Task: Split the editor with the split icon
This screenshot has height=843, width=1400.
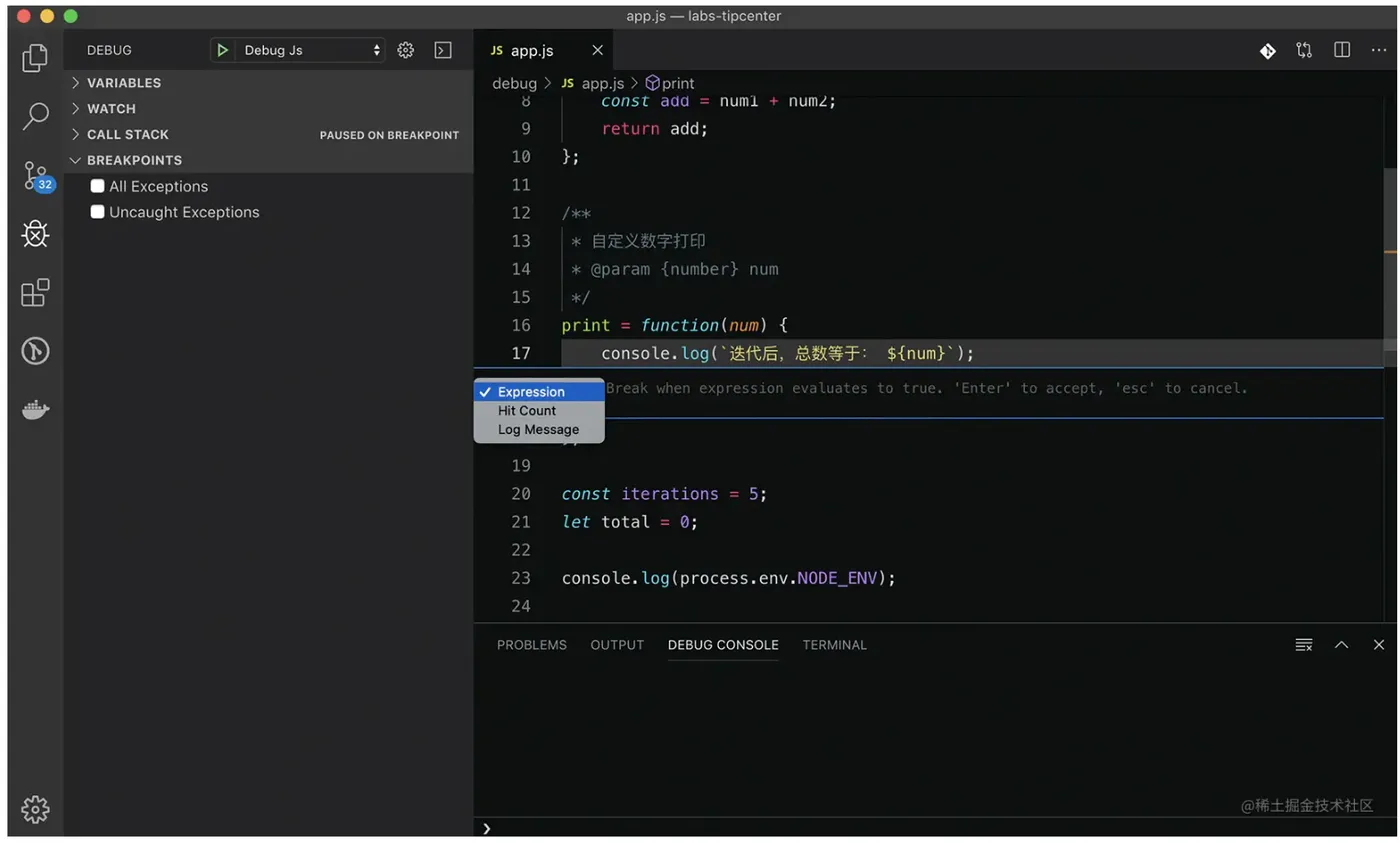Action: (1342, 50)
